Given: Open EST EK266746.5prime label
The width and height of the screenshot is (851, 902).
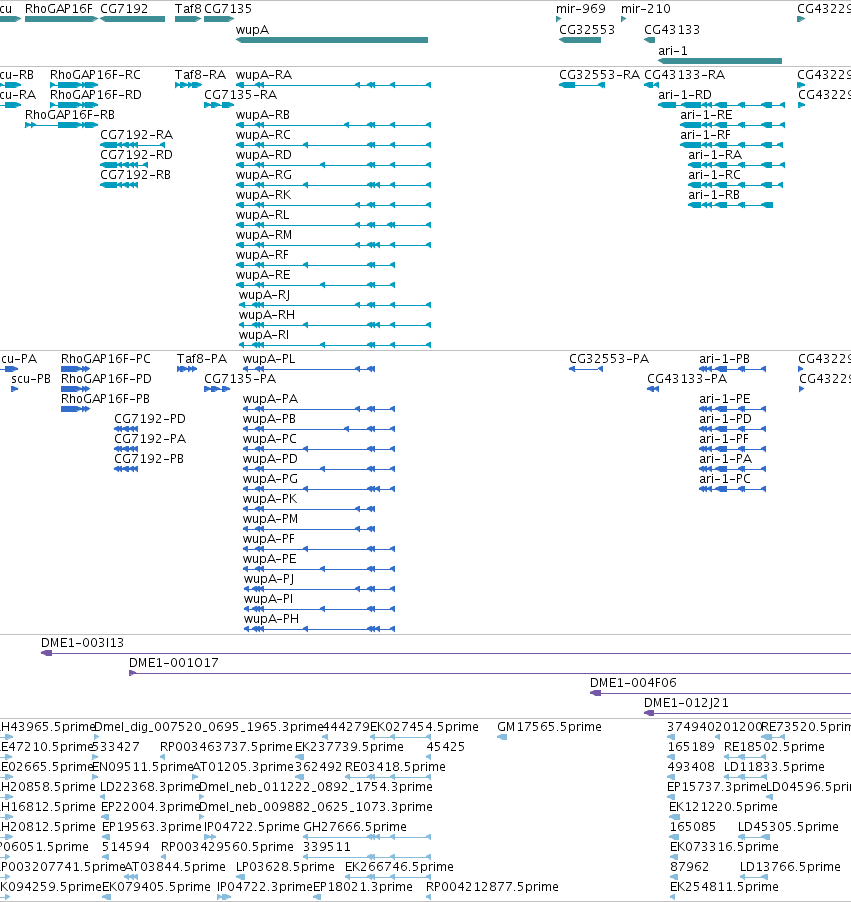Looking at the screenshot, I should 399,866.
